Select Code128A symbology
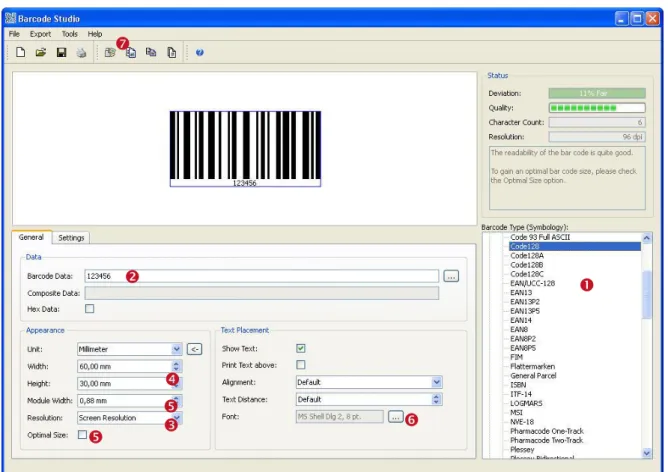668x472 pixels. [x=527, y=256]
